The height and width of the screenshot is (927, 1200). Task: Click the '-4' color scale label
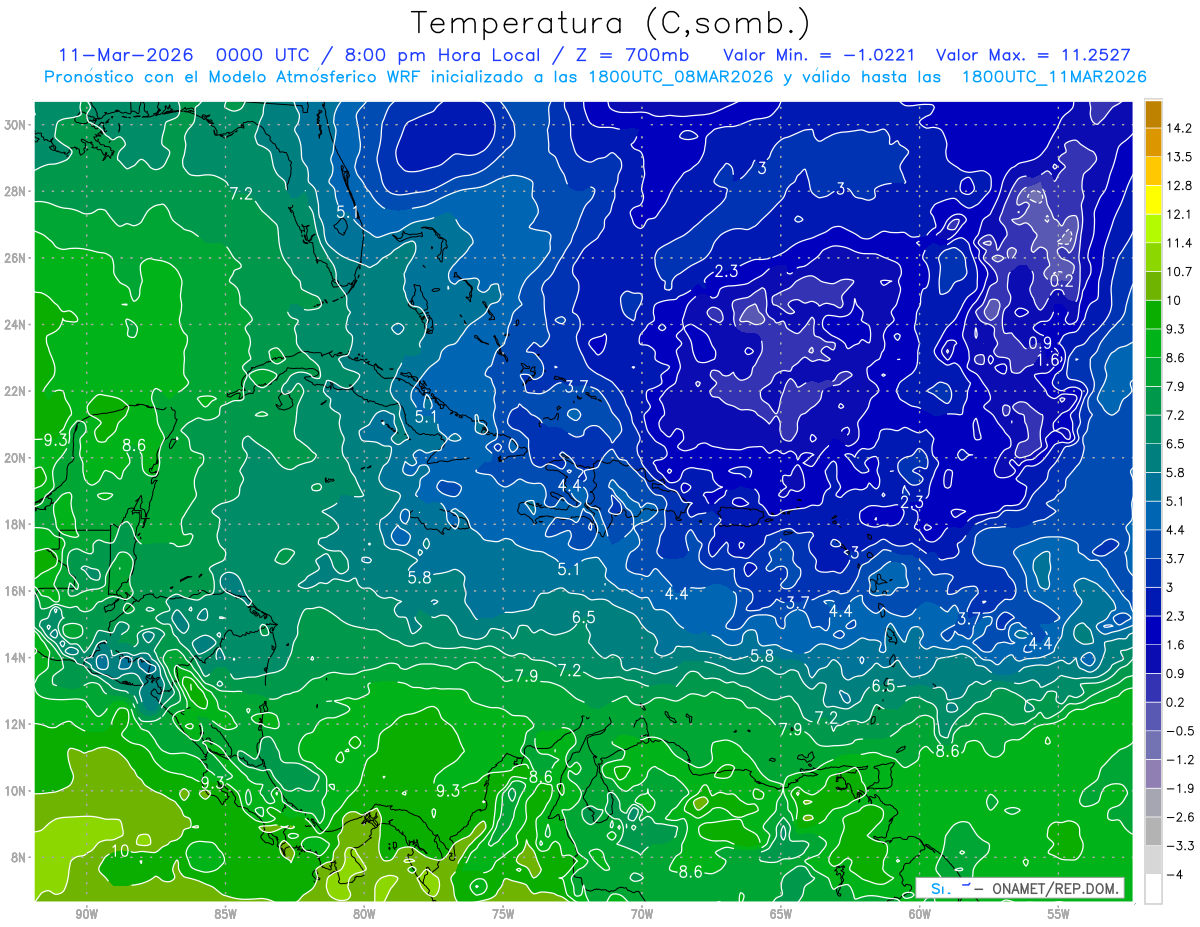click(1175, 875)
